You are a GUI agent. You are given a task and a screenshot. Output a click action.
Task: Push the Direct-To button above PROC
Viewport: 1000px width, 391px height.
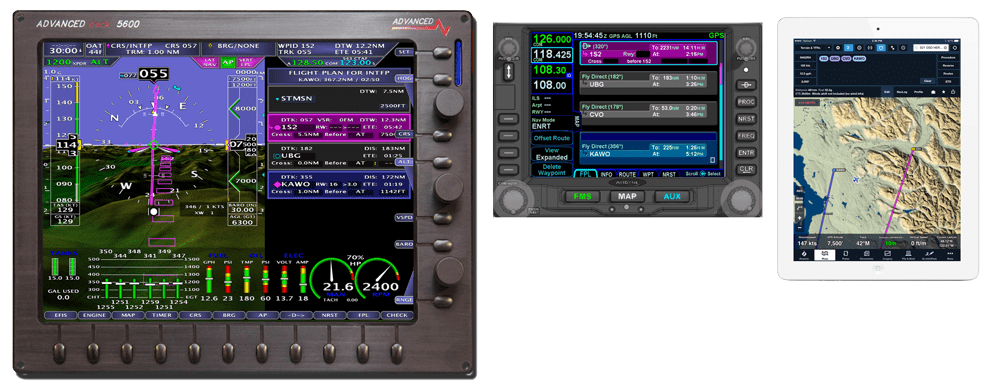(746, 85)
